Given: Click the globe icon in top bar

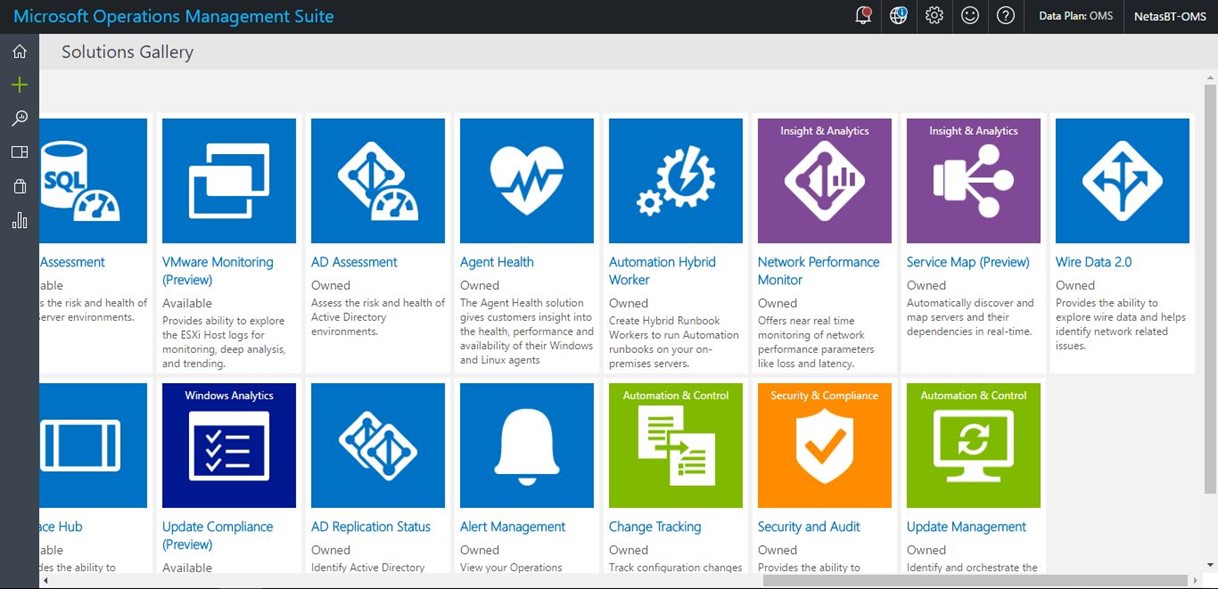Looking at the screenshot, I should pyautogui.click(x=898, y=16).
